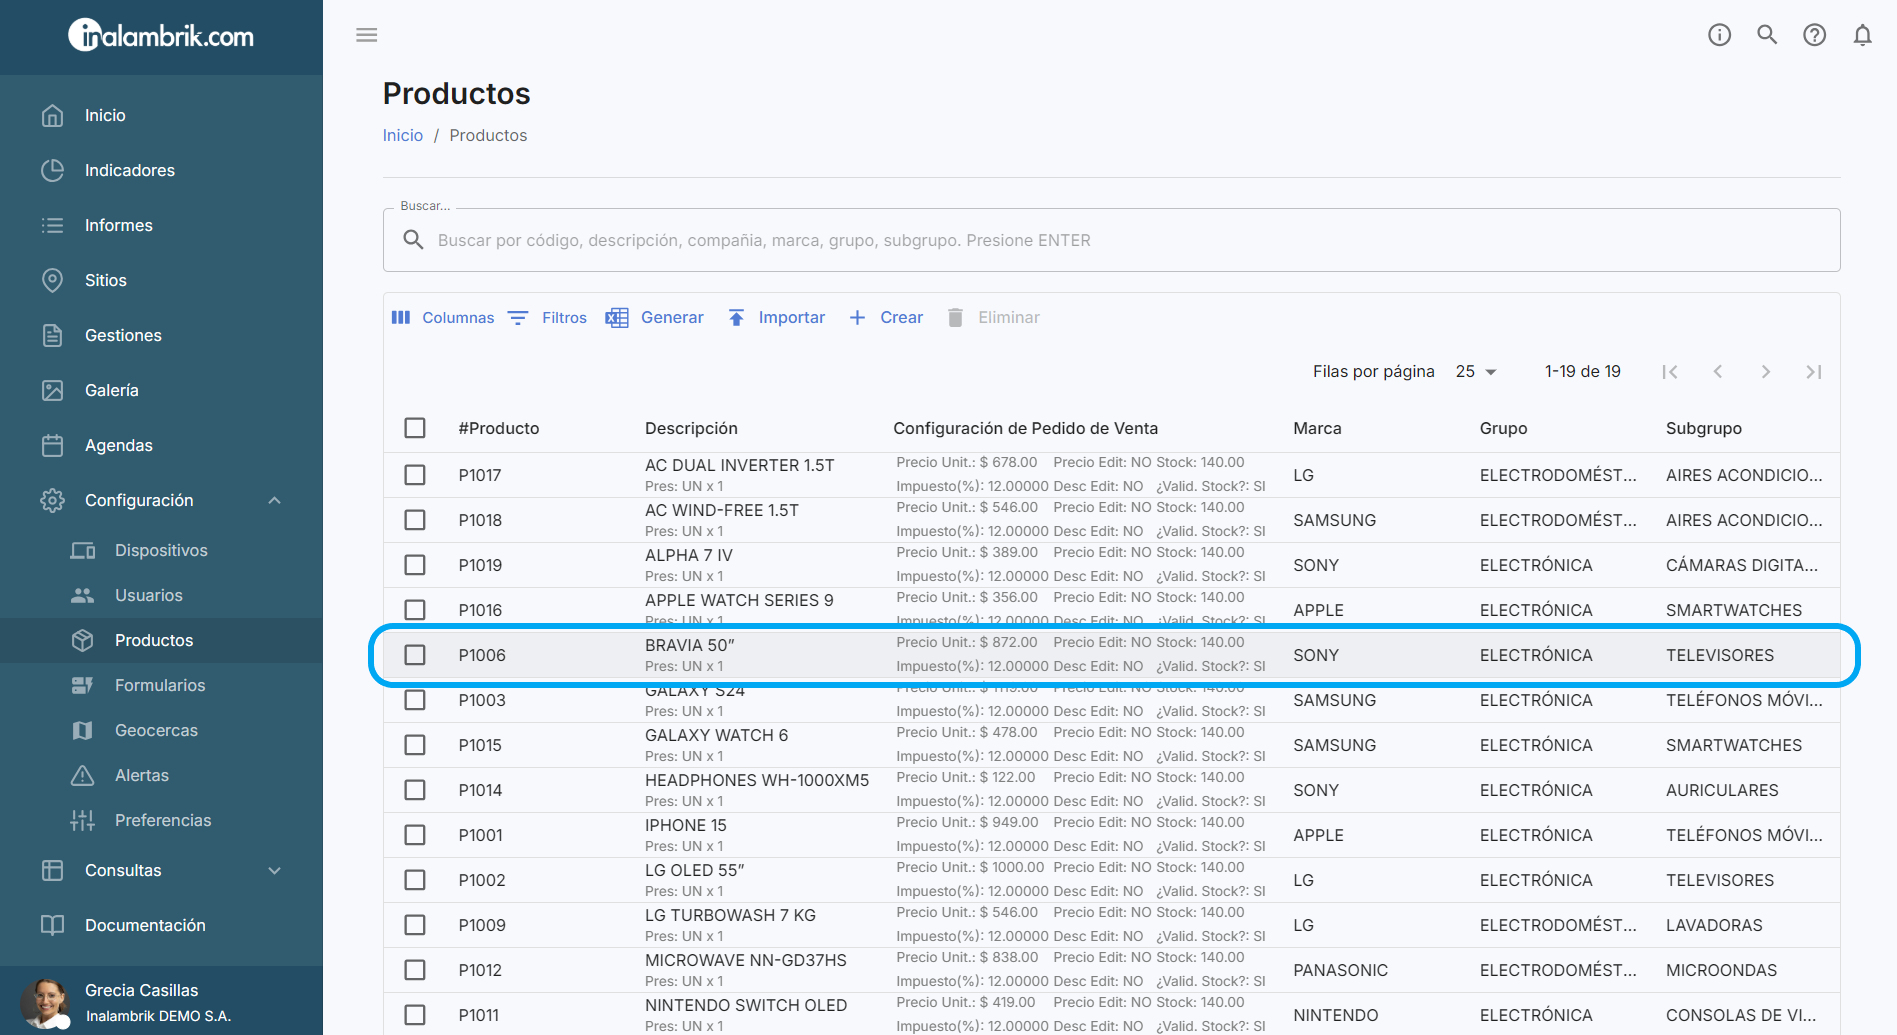Check the box for product P1001
The image size is (1897, 1035).
pyautogui.click(x=415, y=835)
